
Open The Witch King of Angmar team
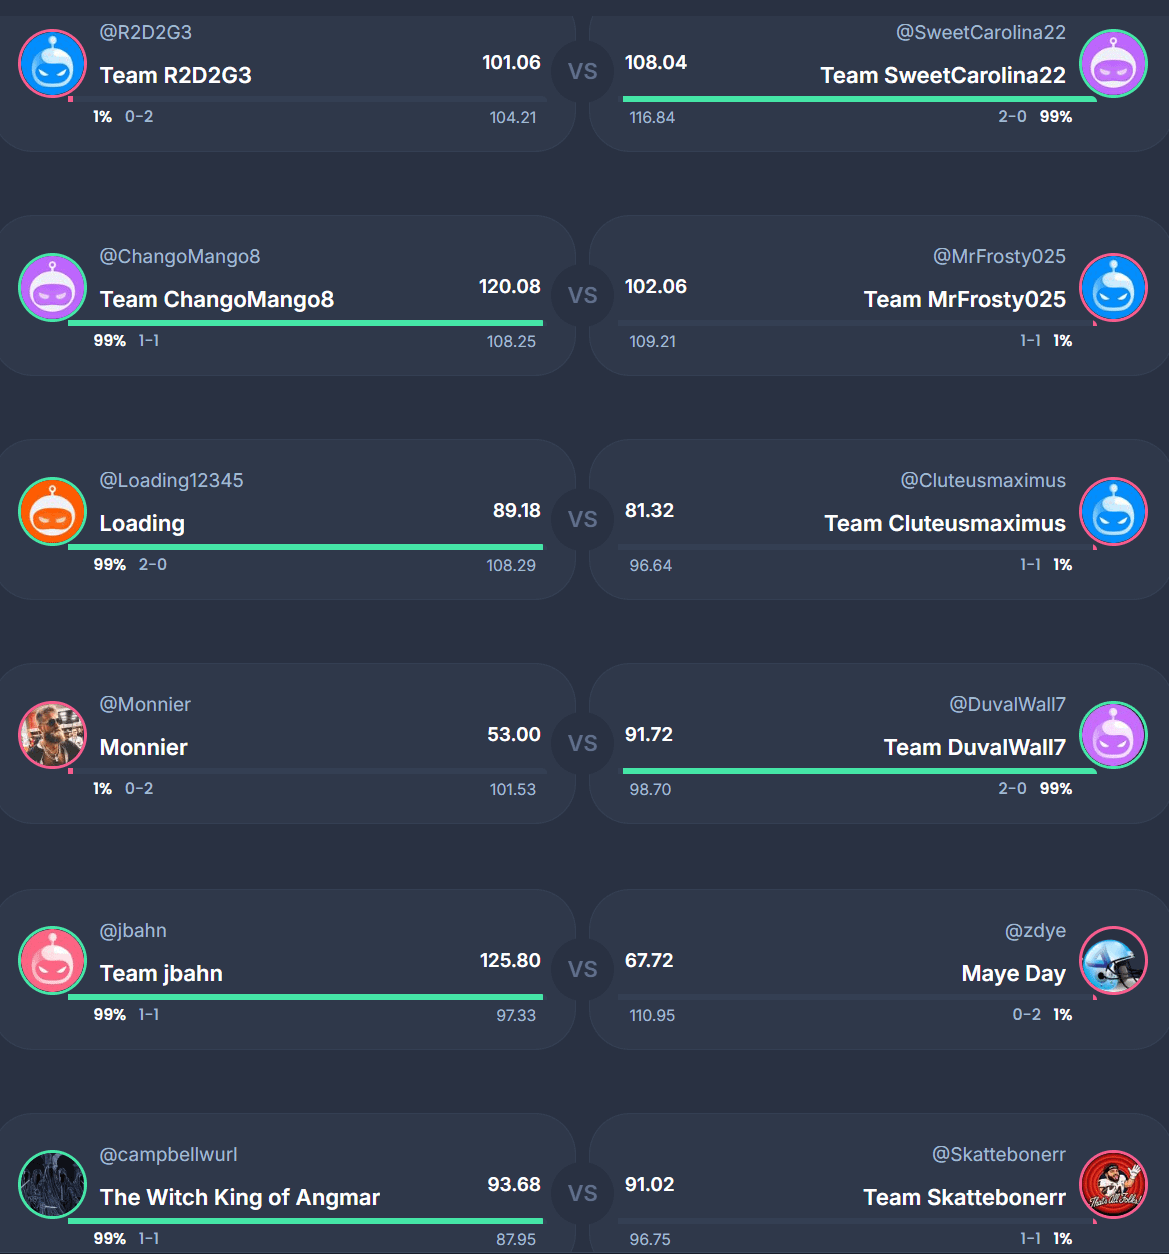point(240,1197)
